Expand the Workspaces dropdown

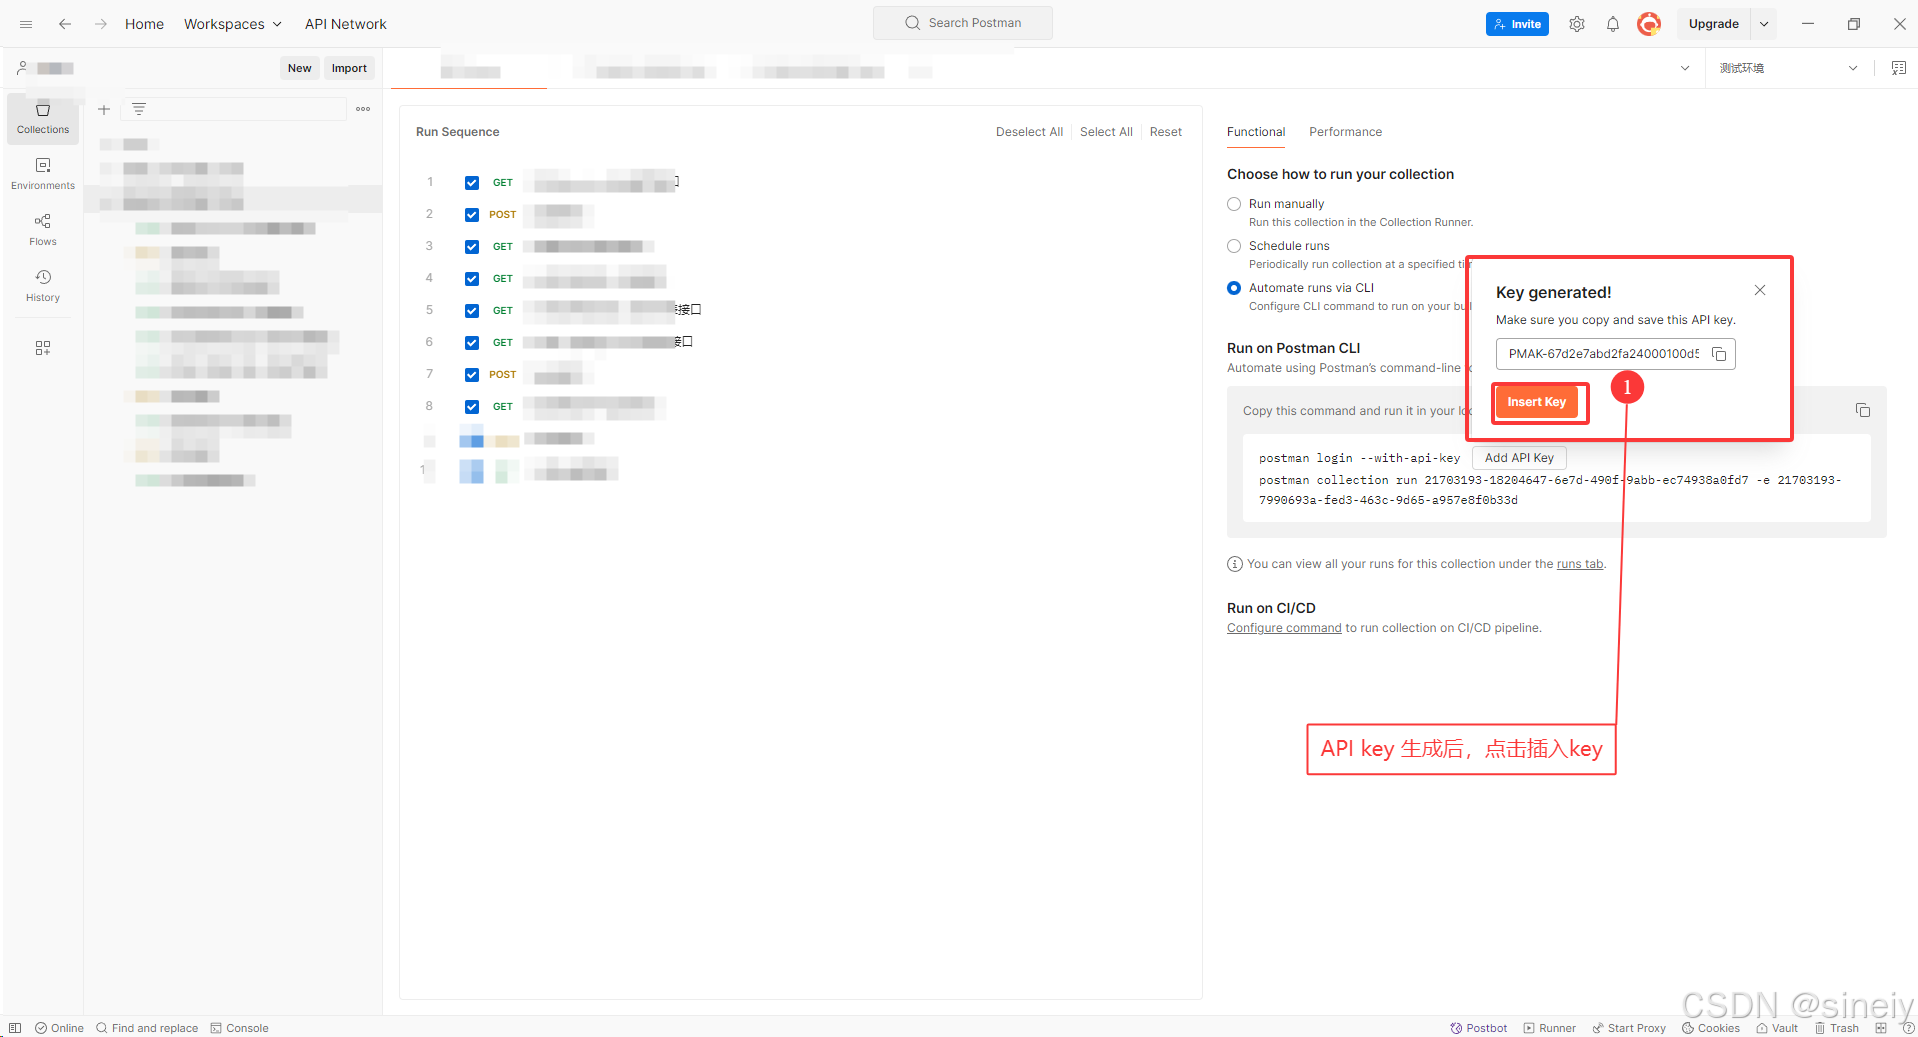tap(233, 24)
